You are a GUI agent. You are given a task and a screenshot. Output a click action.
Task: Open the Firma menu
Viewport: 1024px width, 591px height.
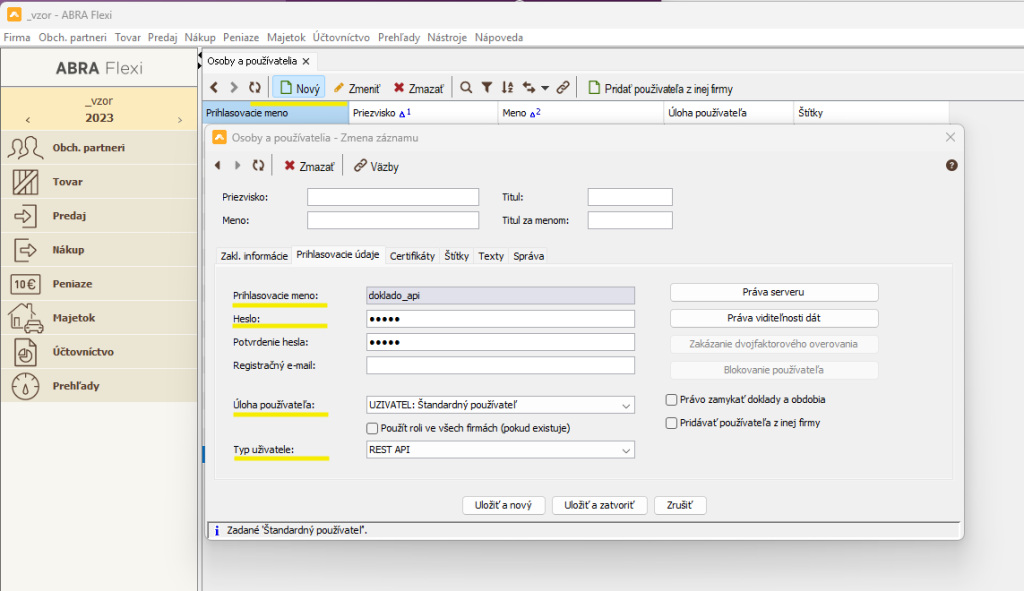pos(17,37)
